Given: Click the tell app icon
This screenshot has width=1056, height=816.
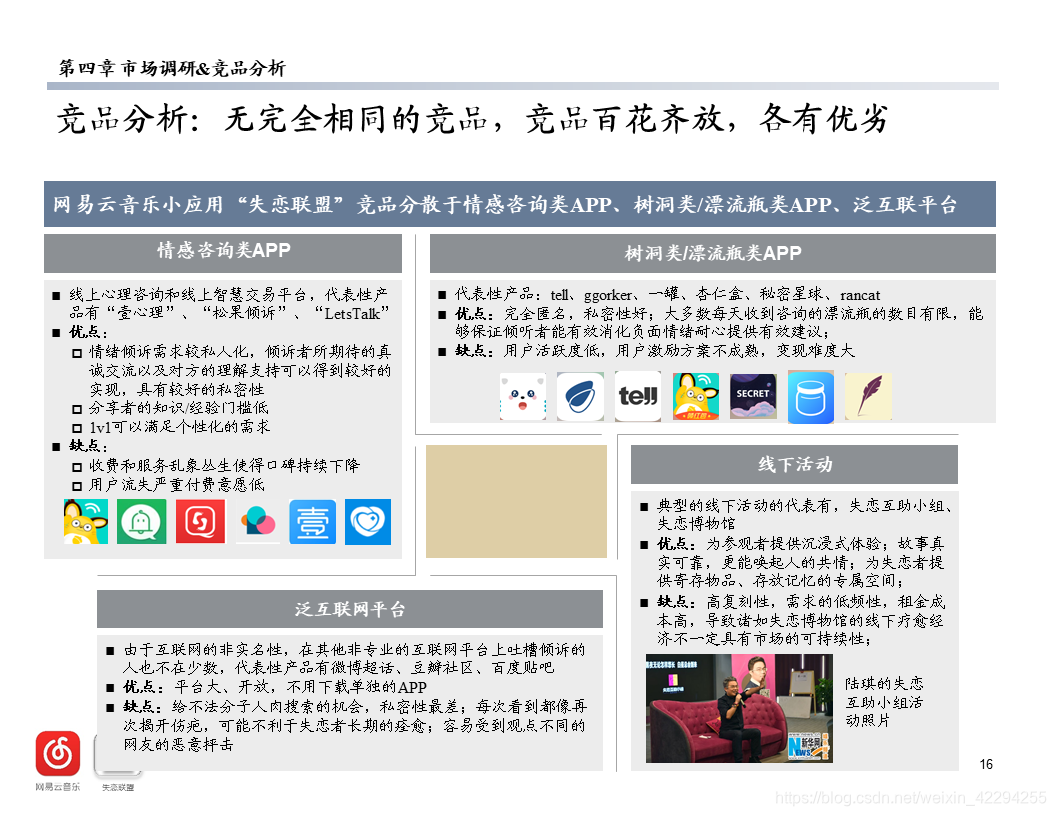Looking at the screenshot, I should (638, 397).
